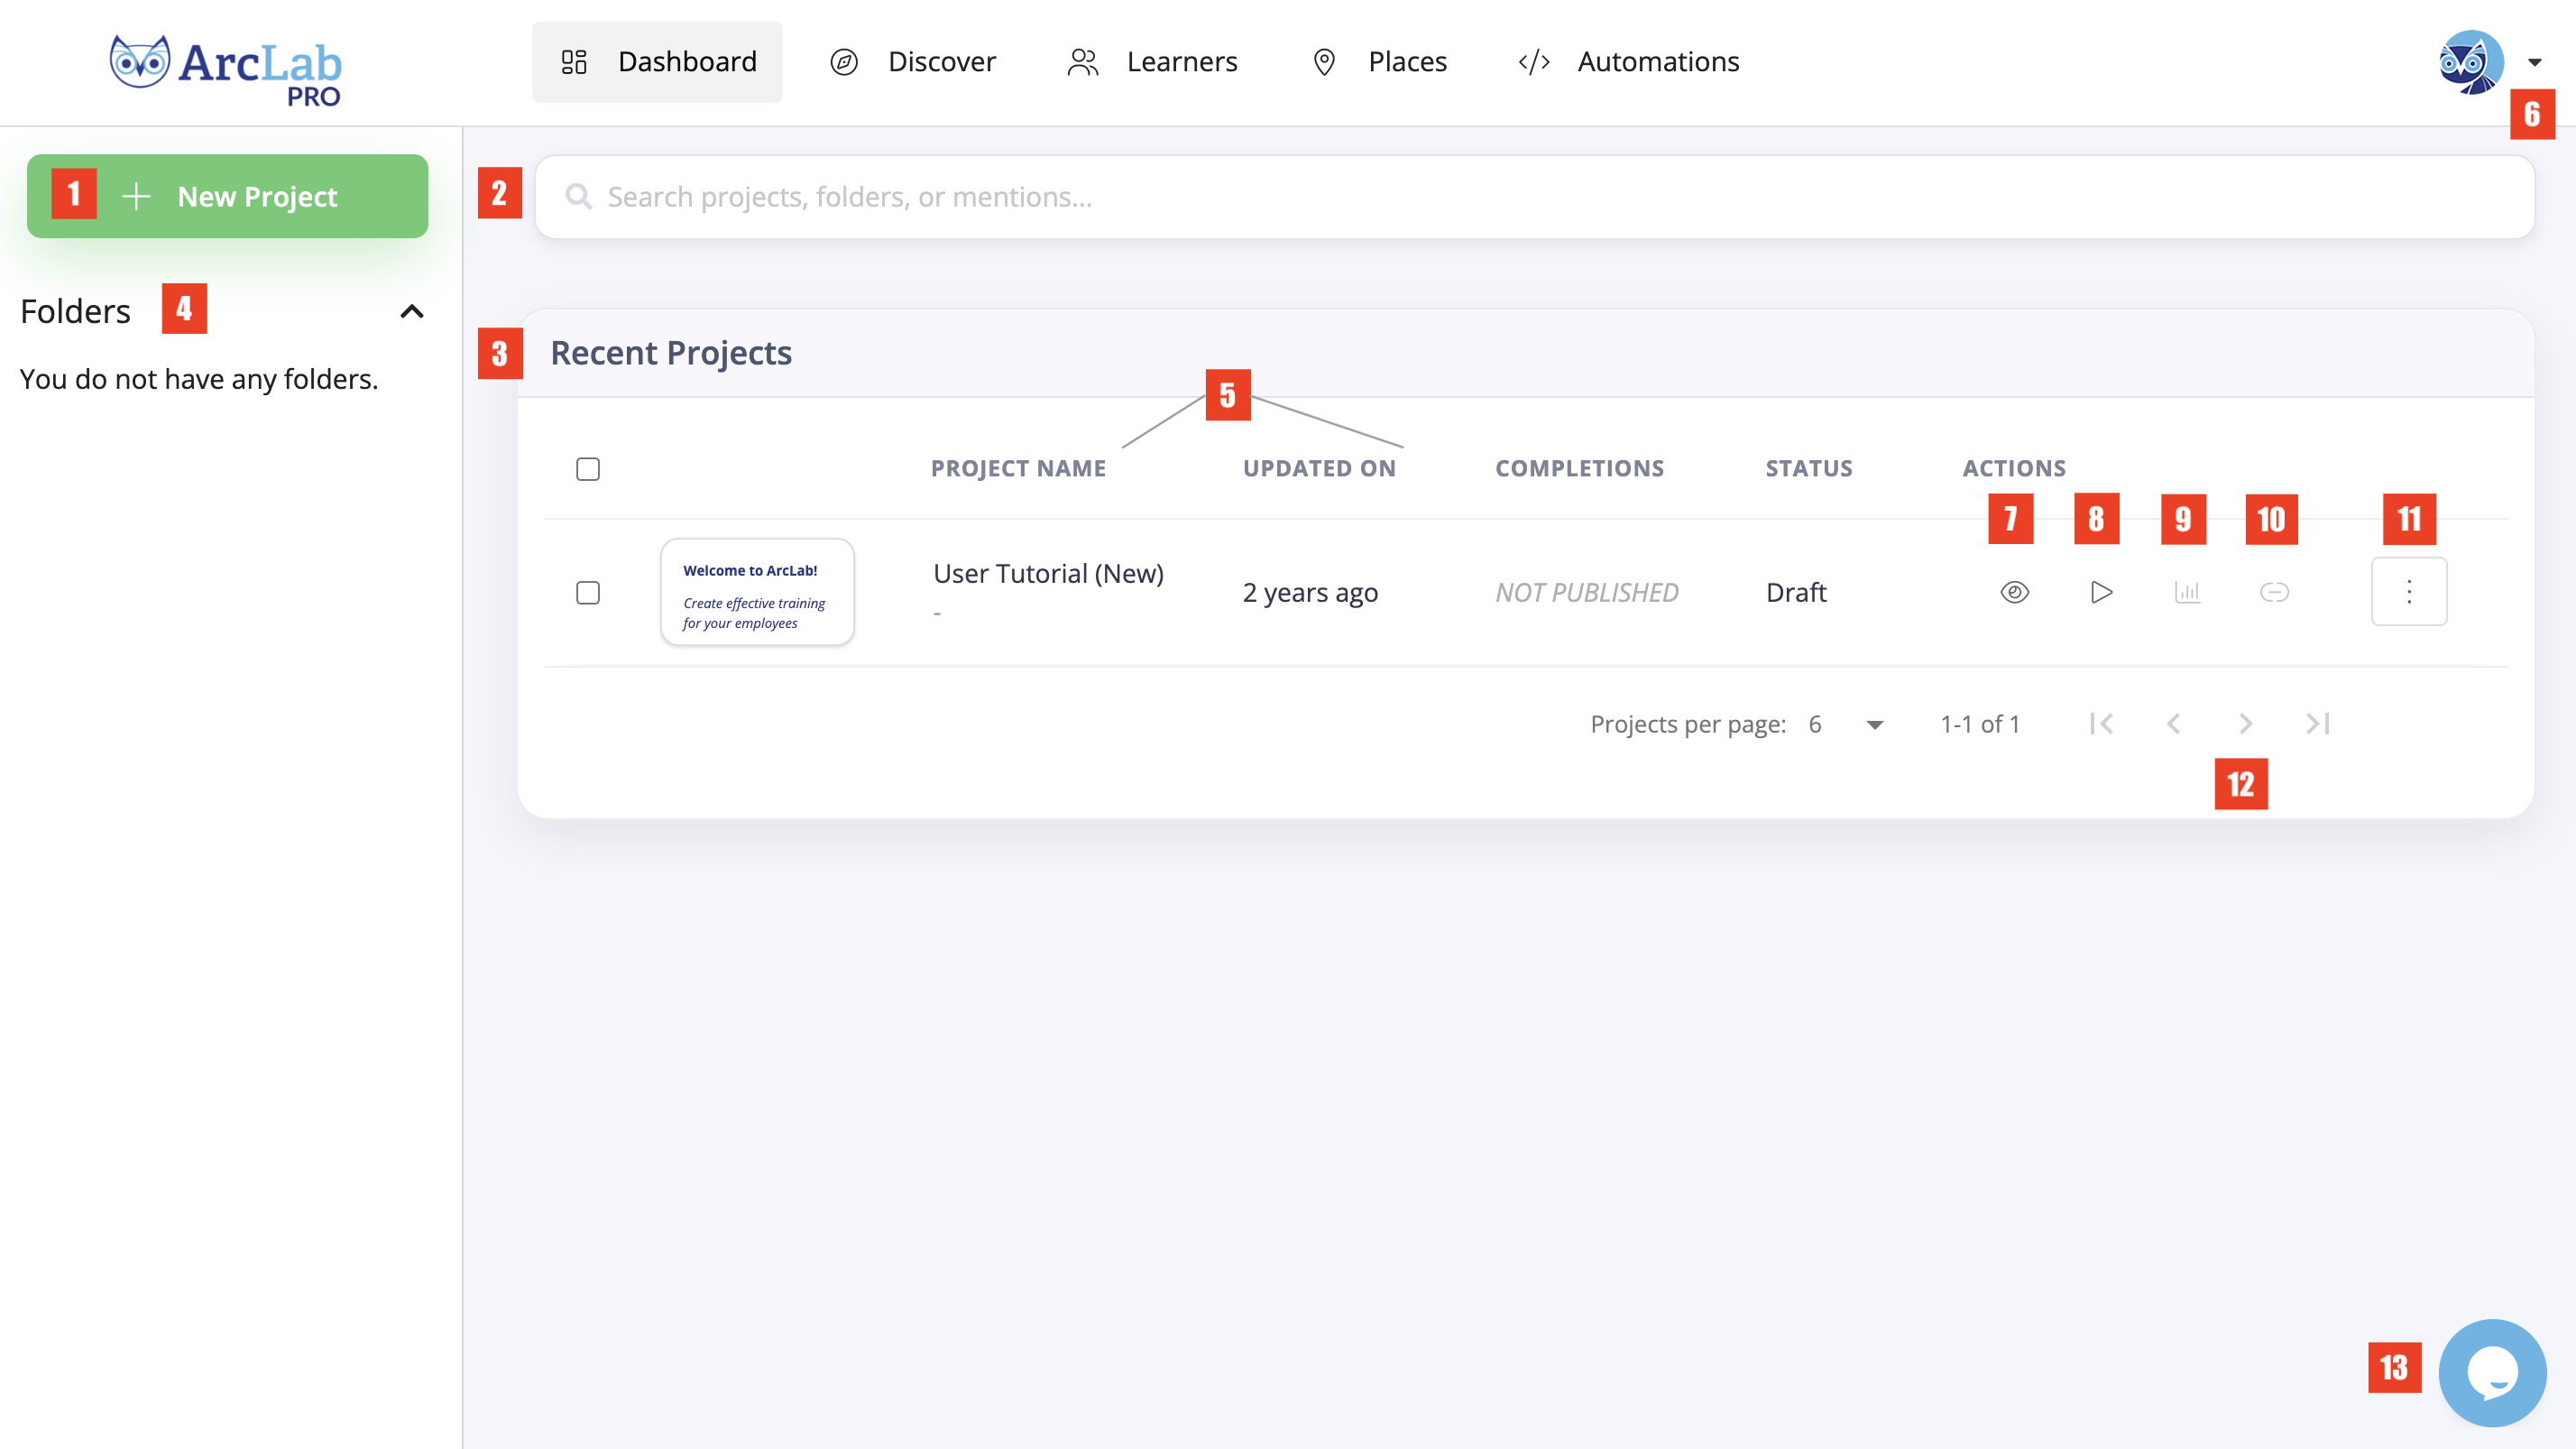Viewport: 2576px width, 1449px height.
Task: Open the Learners tab
Action: pos(1152,62)
